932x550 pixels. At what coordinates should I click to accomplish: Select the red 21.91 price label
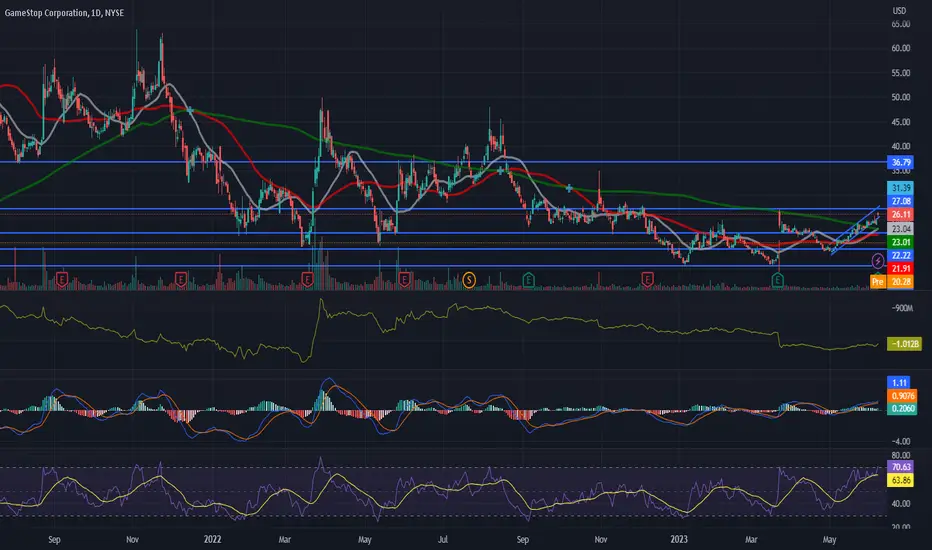pyautogui.click(x=900, y=269)
